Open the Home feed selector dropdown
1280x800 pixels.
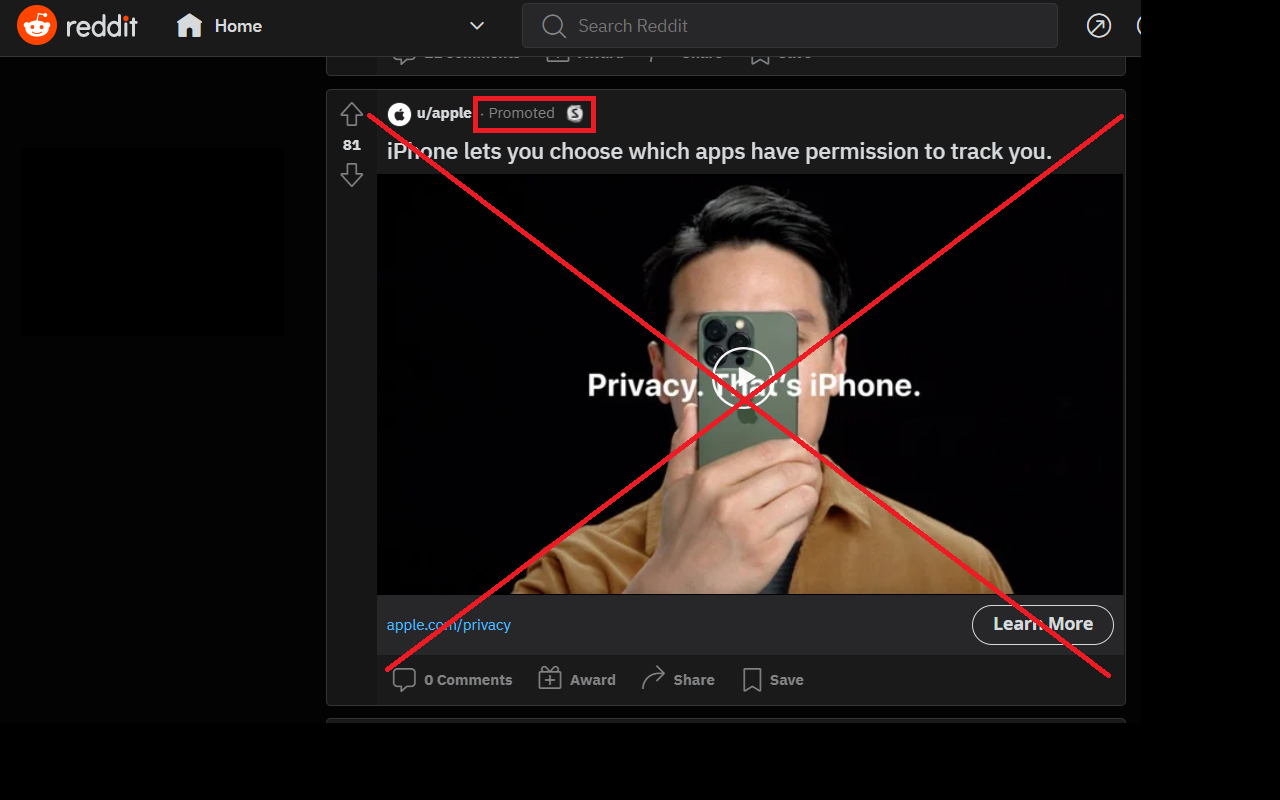(330, 26)
